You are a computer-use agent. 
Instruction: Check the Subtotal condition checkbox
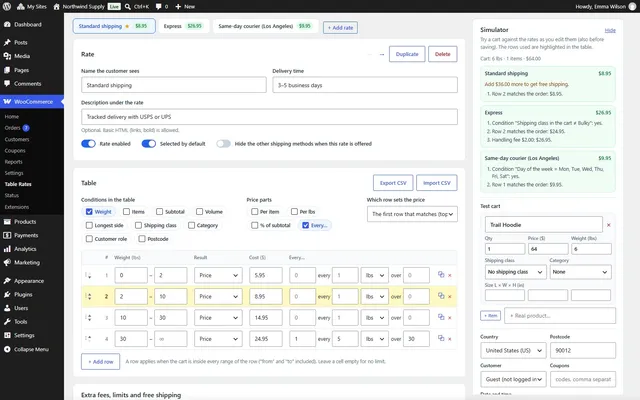tap(160, 211)
